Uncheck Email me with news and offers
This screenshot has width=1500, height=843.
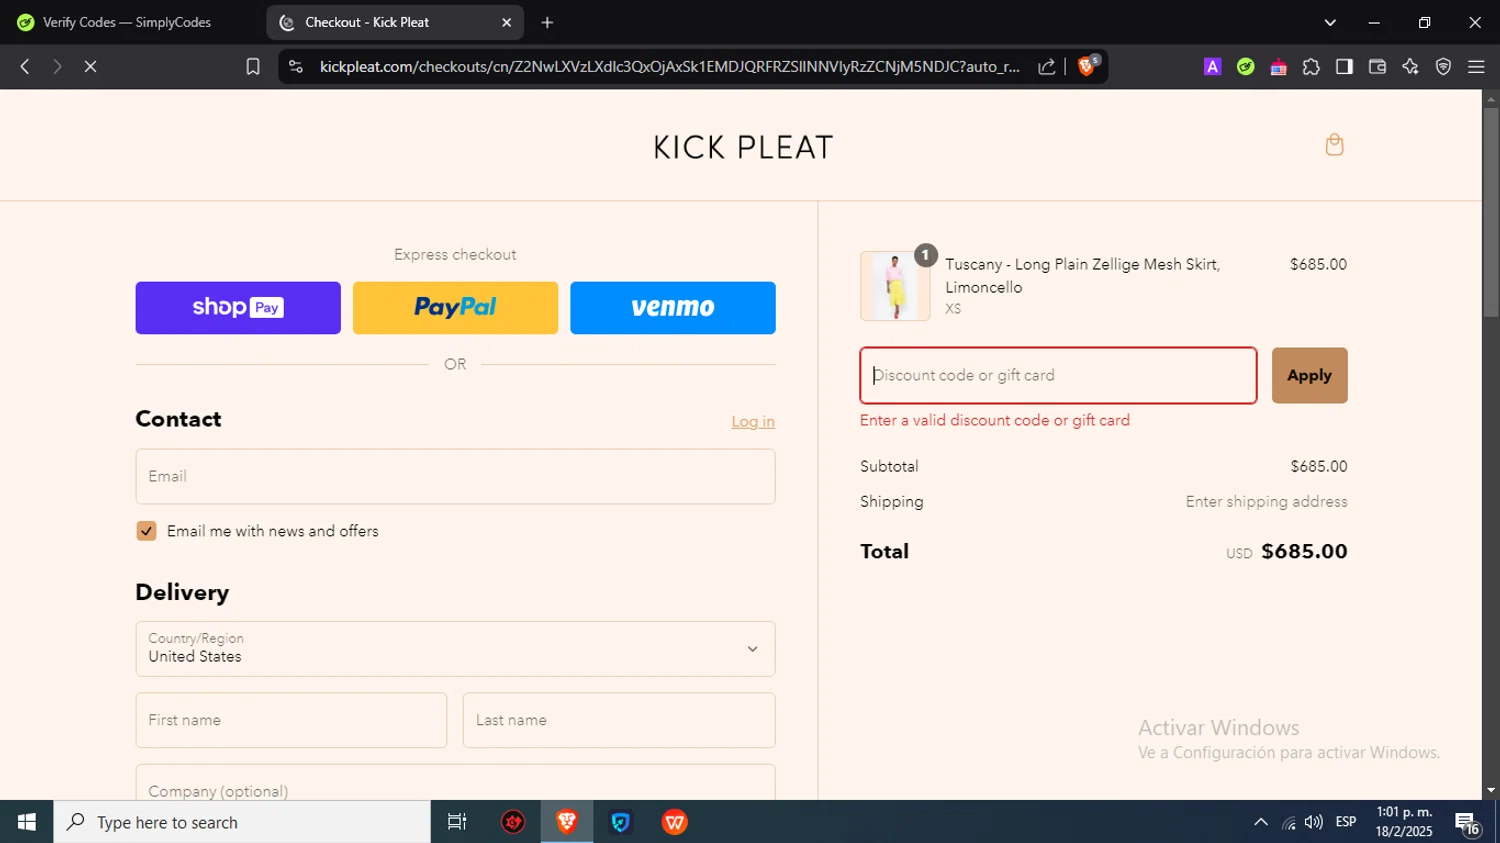click(x=146, y=531)
